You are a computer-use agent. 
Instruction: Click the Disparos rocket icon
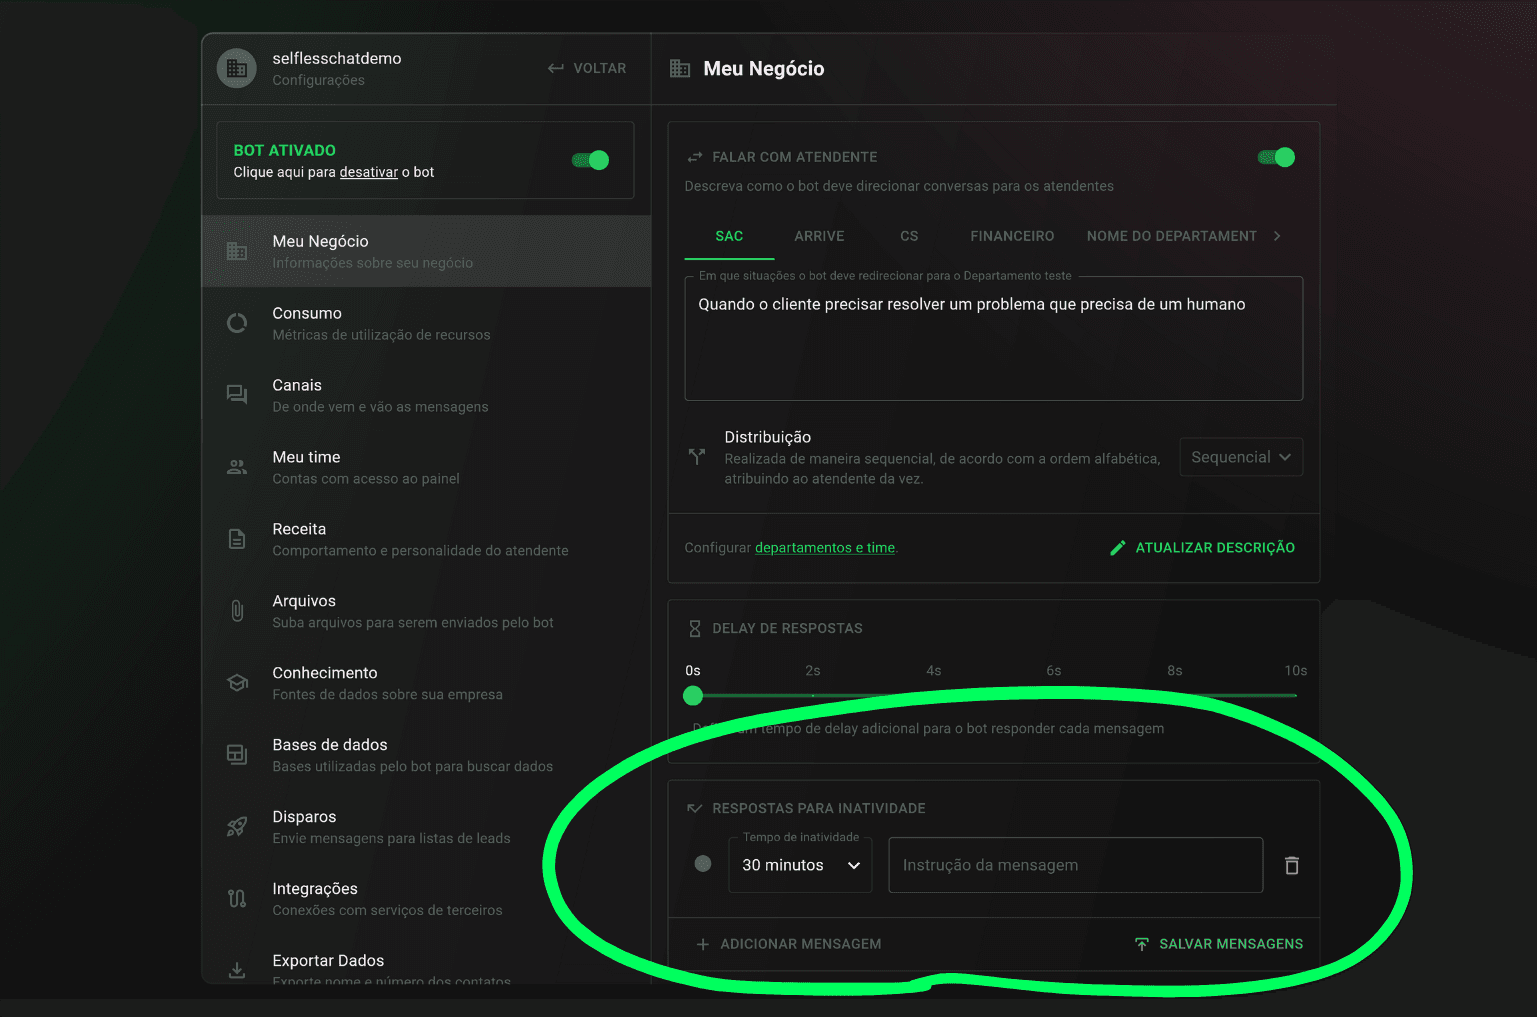(237, 827)
